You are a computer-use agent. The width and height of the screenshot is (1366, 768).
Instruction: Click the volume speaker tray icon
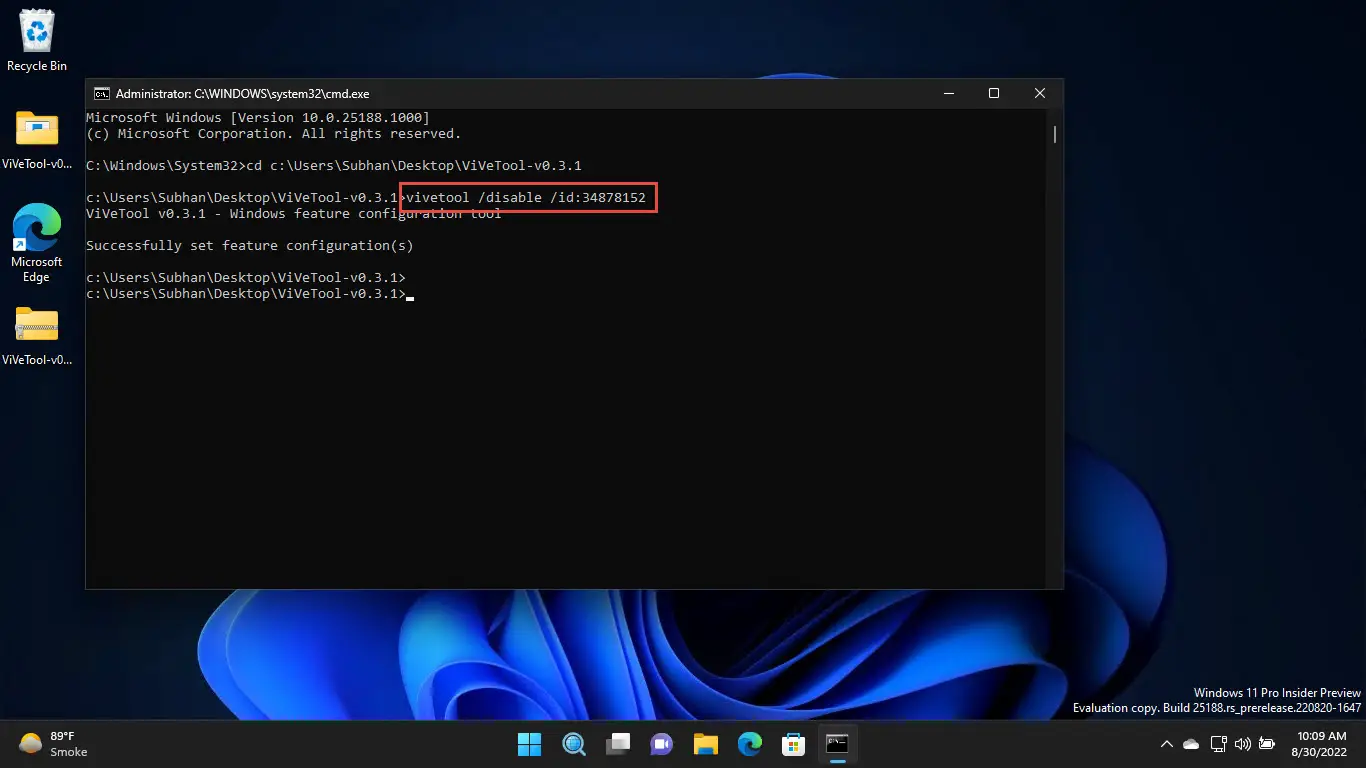[1243, 744]
